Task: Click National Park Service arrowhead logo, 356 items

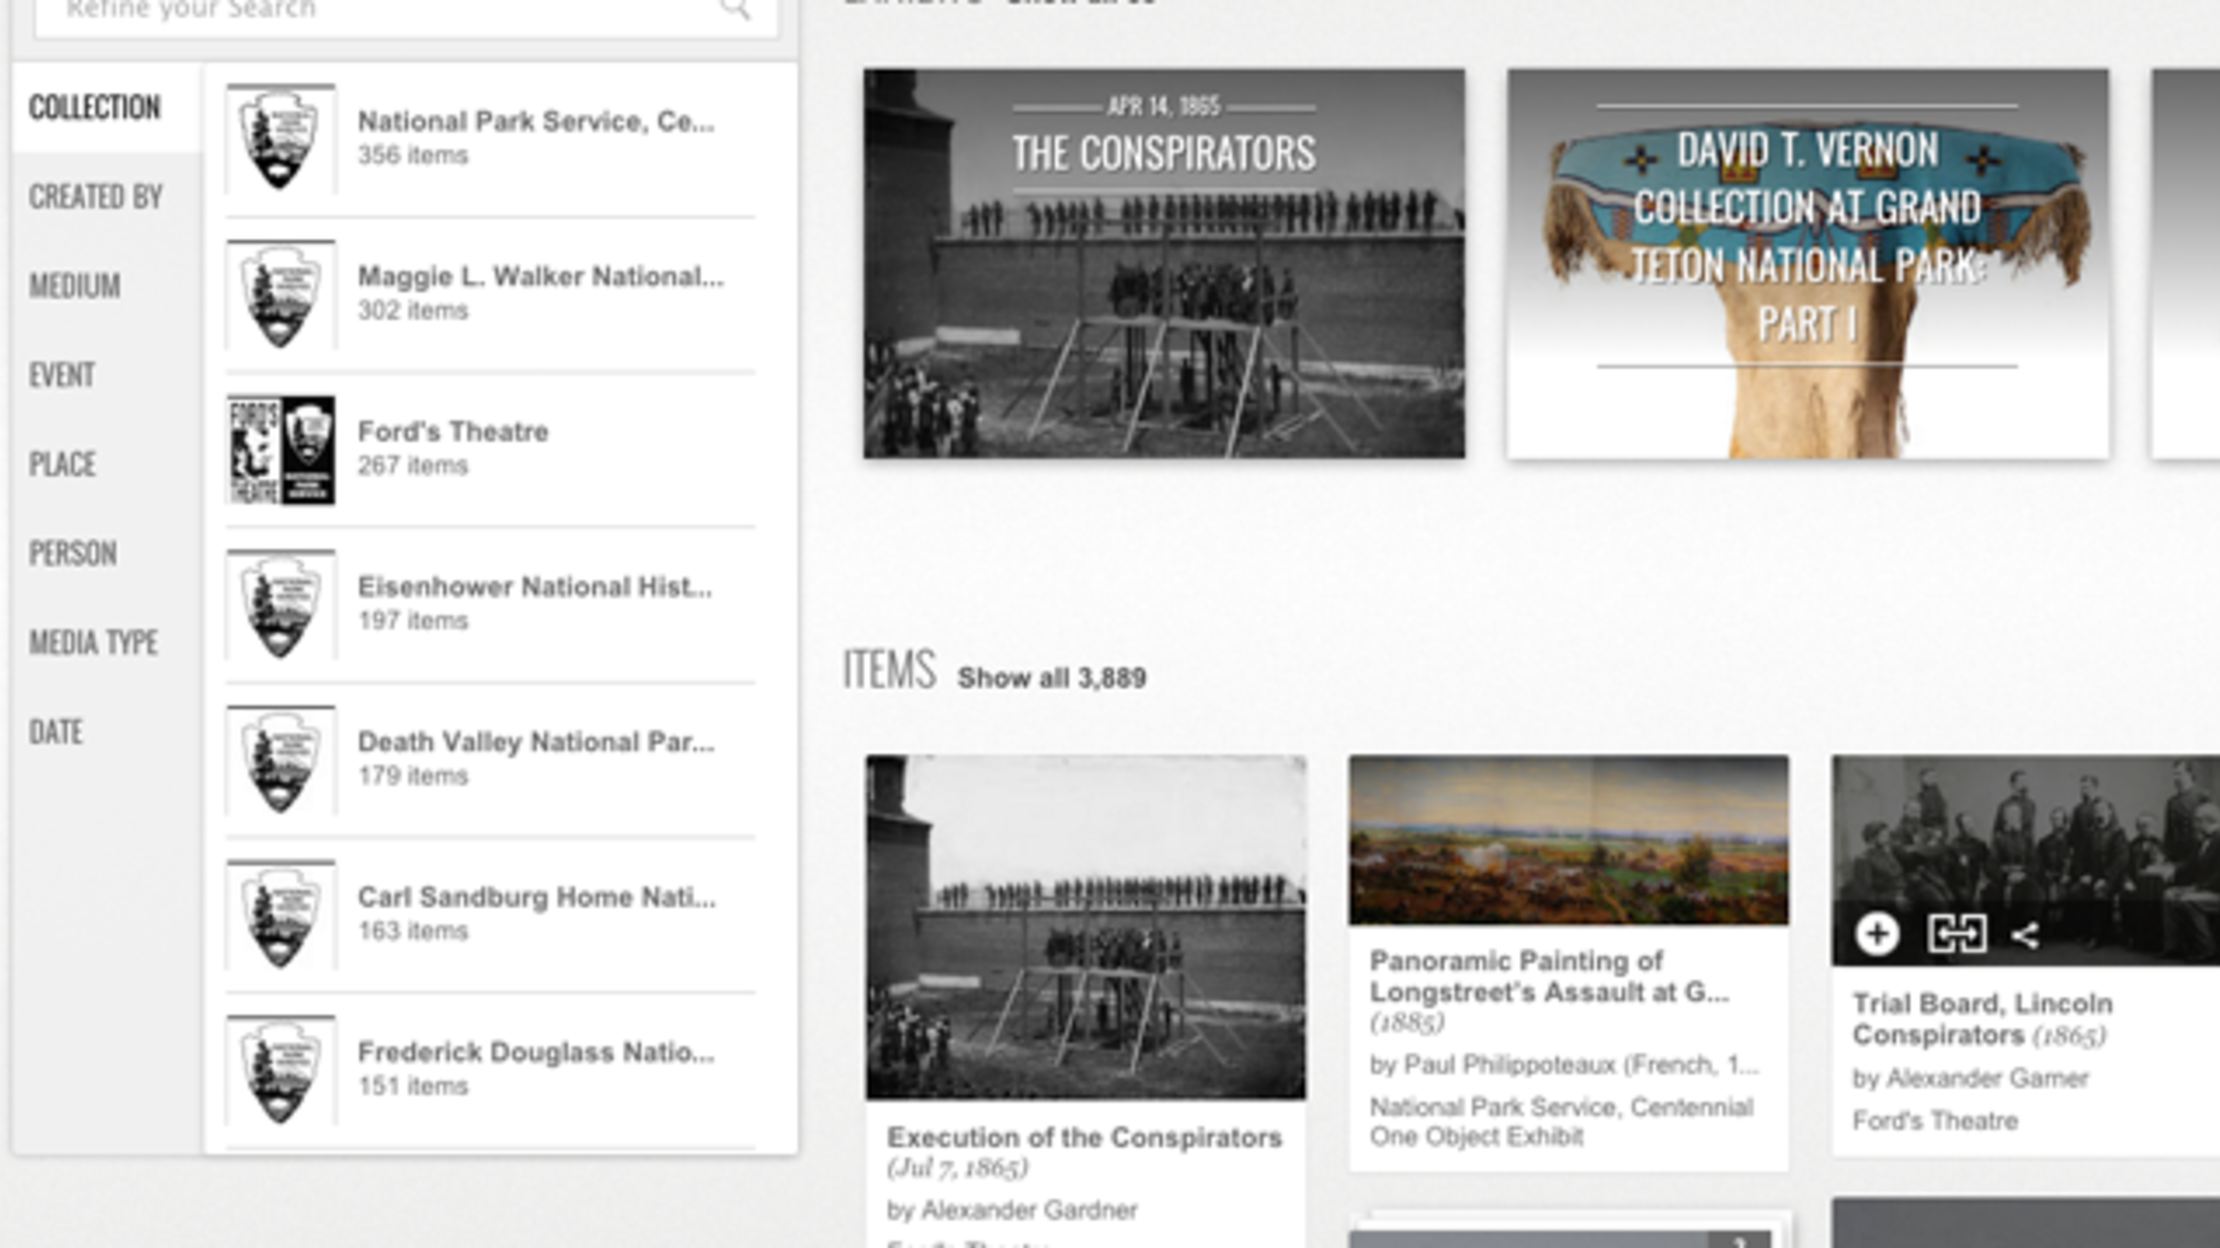Action: [281, 139]
